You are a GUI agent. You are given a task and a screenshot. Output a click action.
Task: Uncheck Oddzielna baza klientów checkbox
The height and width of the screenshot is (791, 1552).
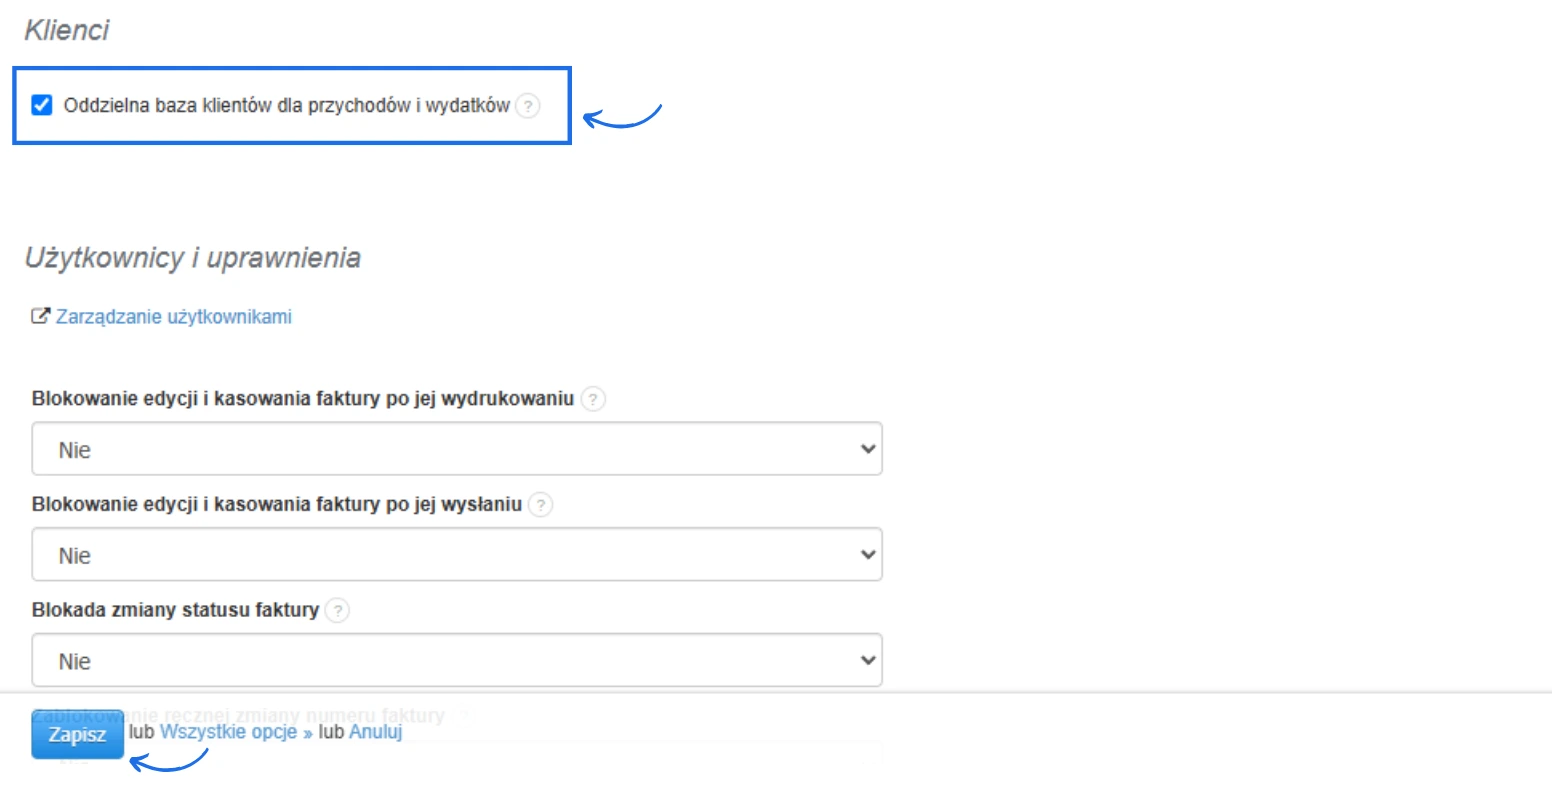(42, 105)
